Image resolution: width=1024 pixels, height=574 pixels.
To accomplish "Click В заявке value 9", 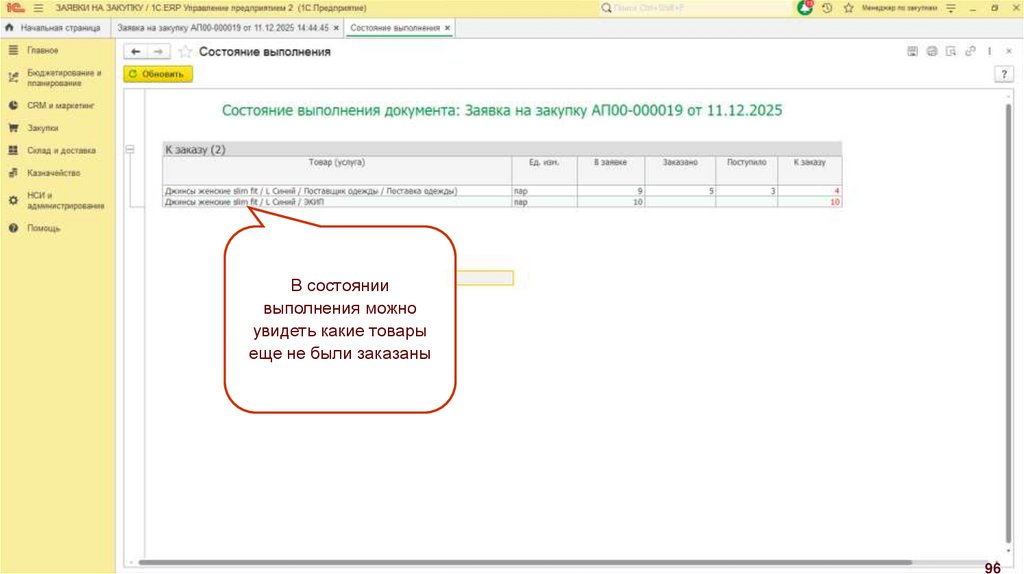I will click(x=611, y=191).
